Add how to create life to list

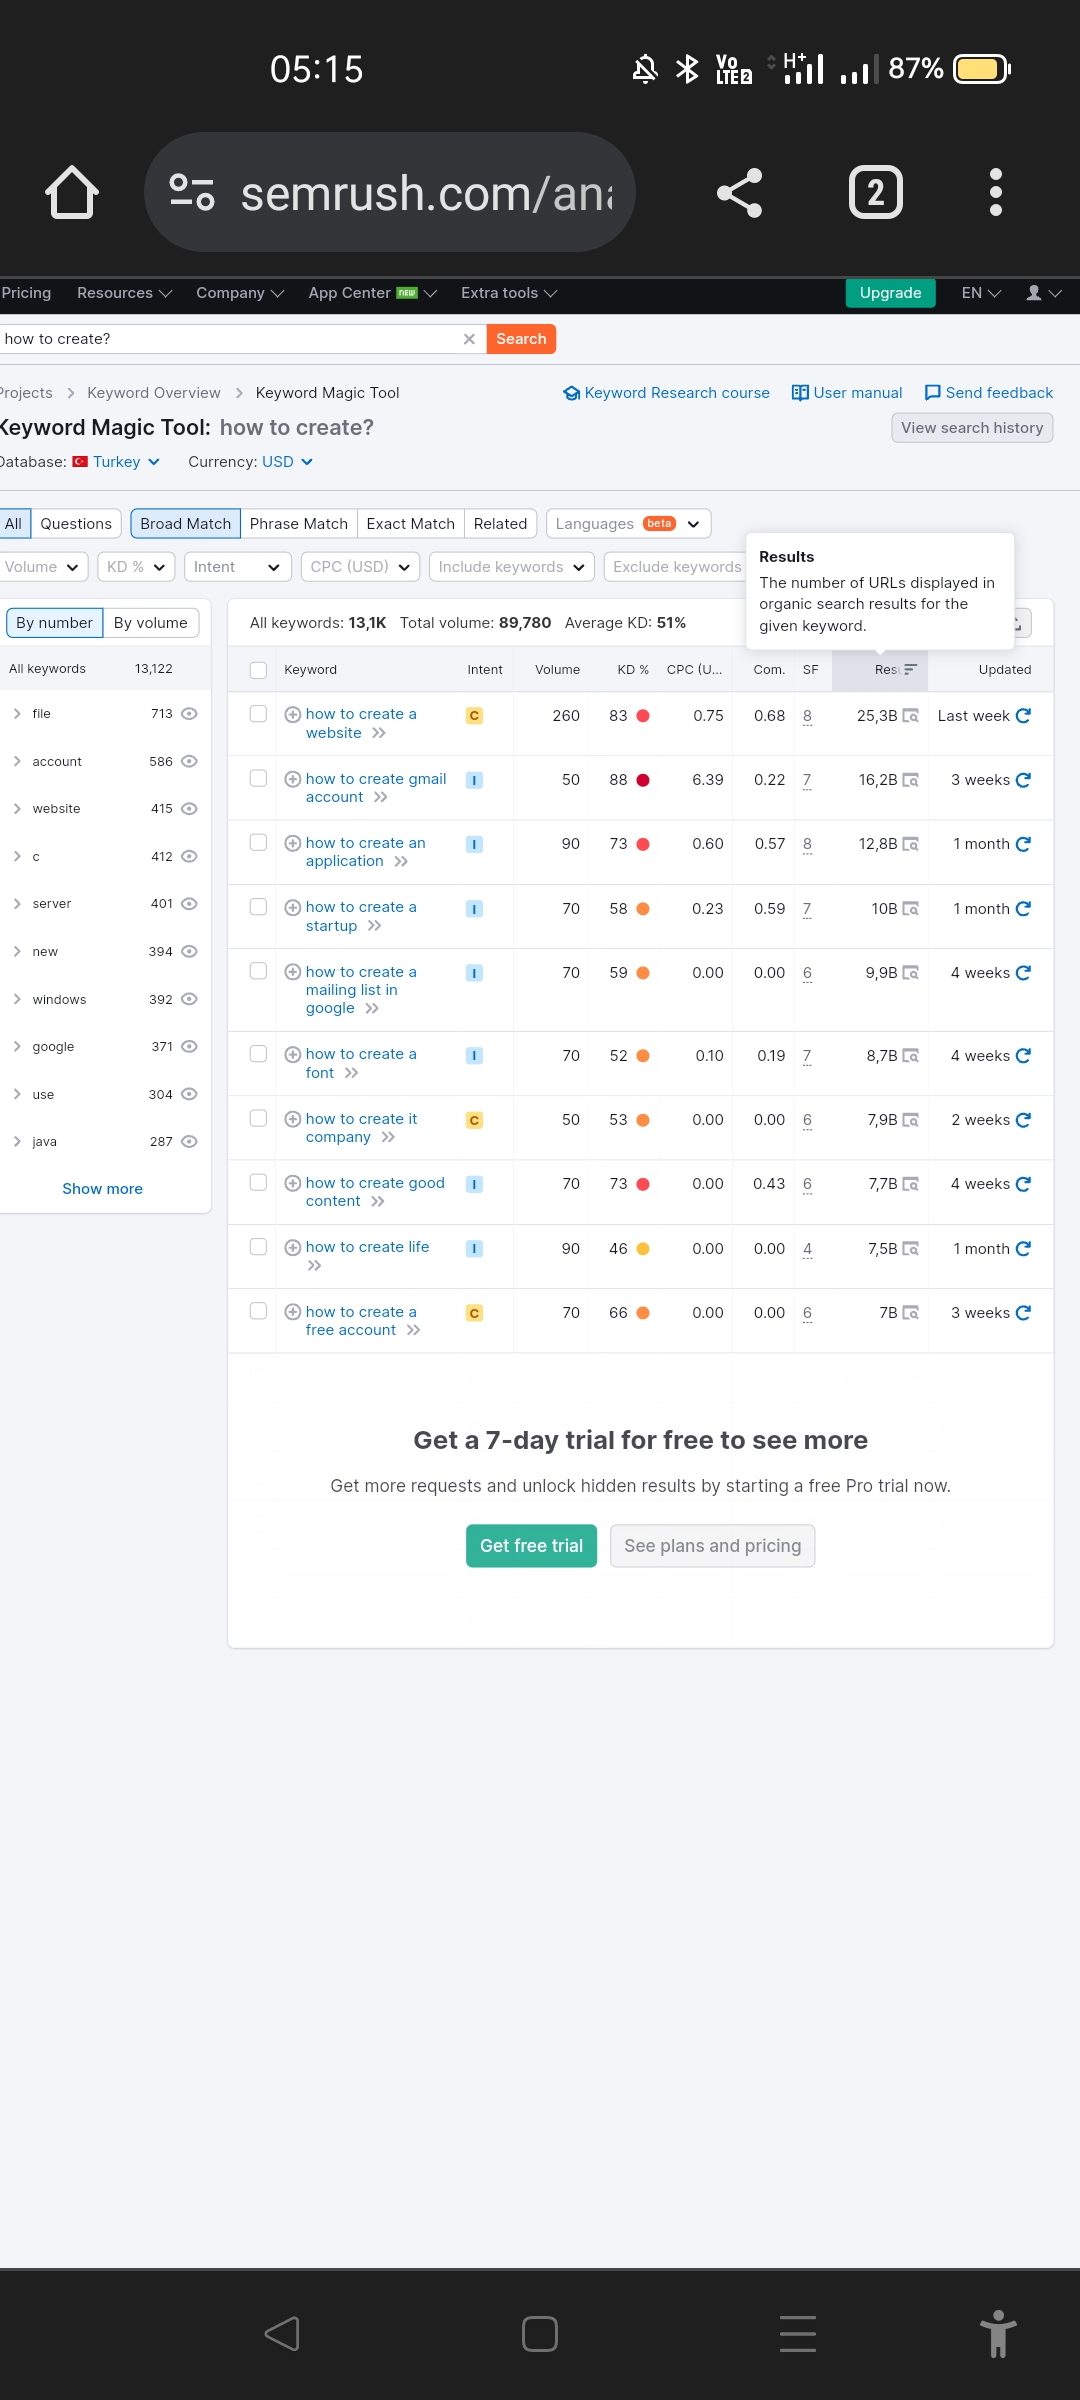pos(293,1247)
